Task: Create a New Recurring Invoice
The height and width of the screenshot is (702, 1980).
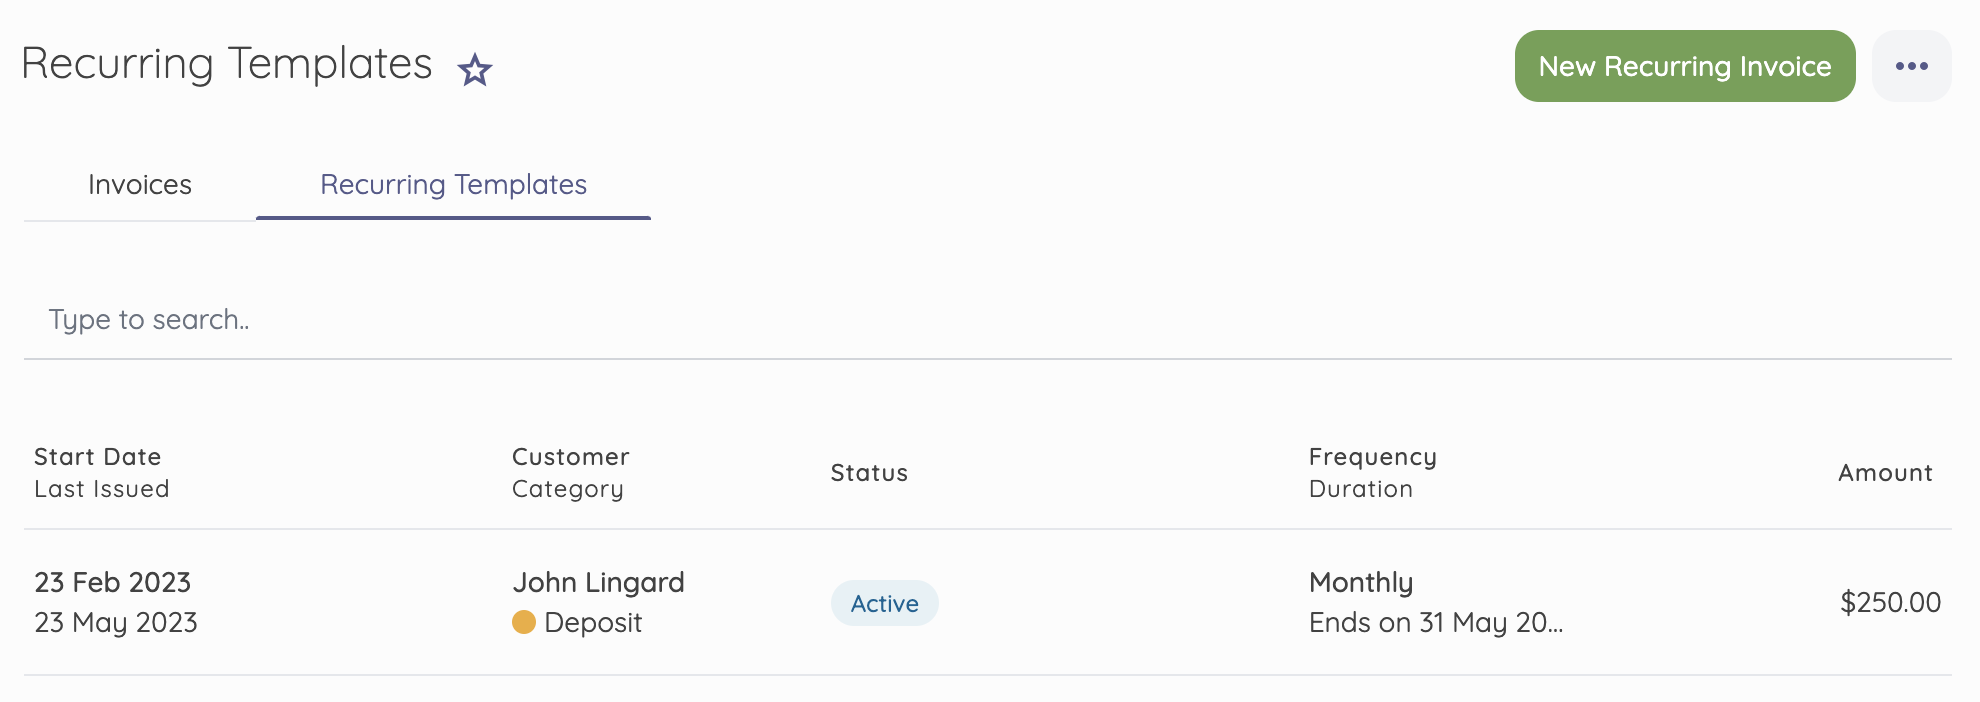Action: (1684, 66)
